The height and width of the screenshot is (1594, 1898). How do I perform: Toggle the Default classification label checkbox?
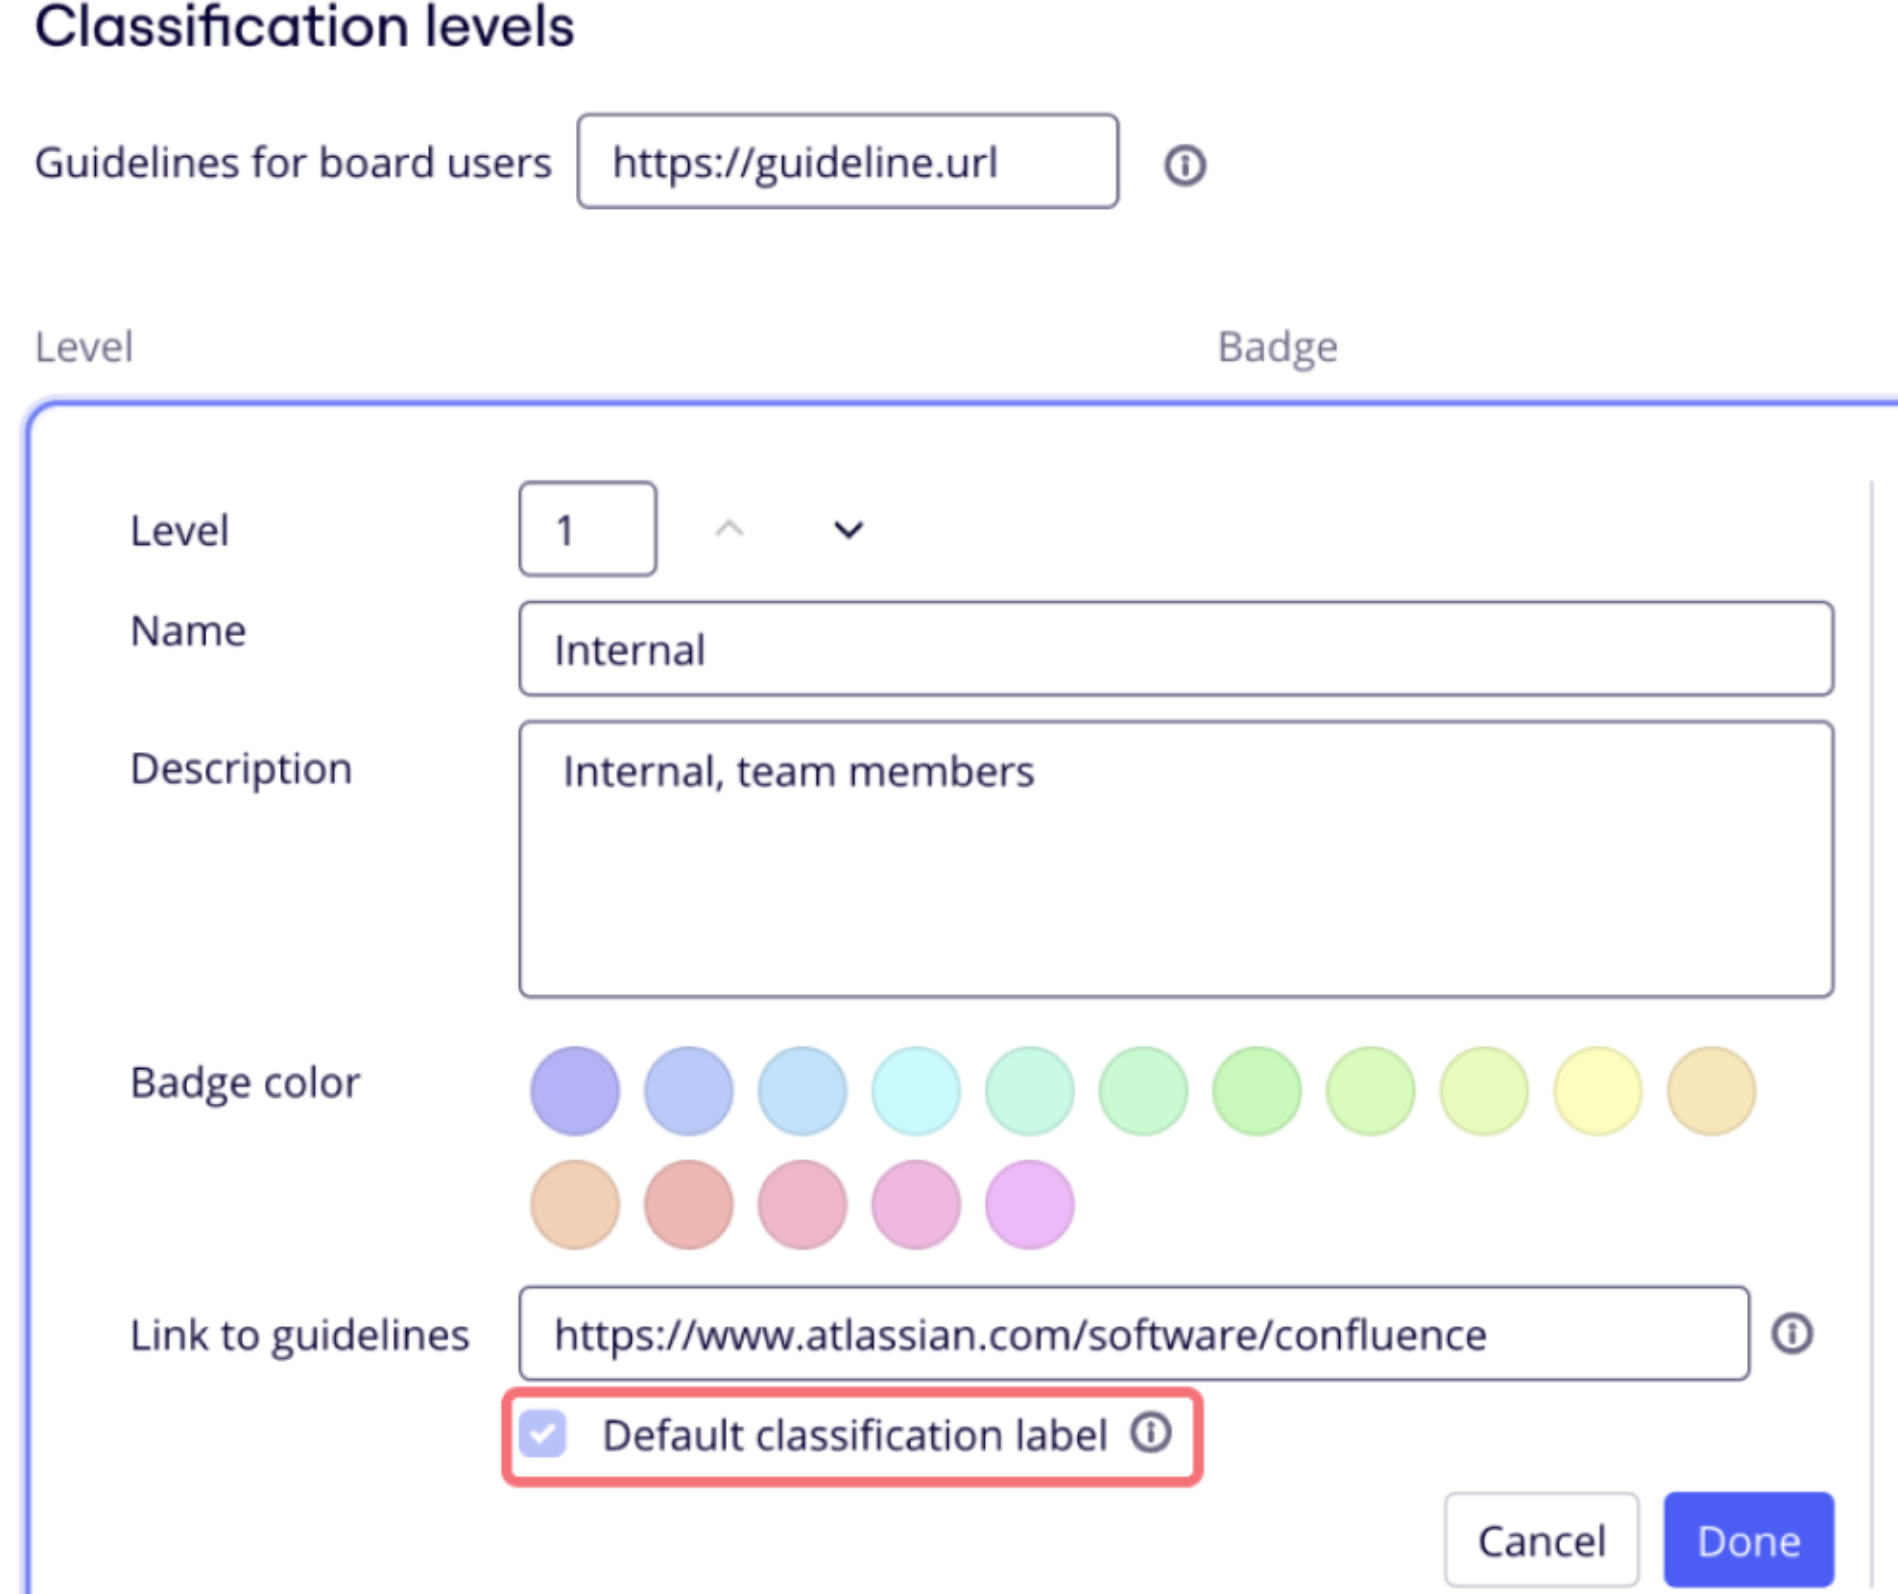543,1434
